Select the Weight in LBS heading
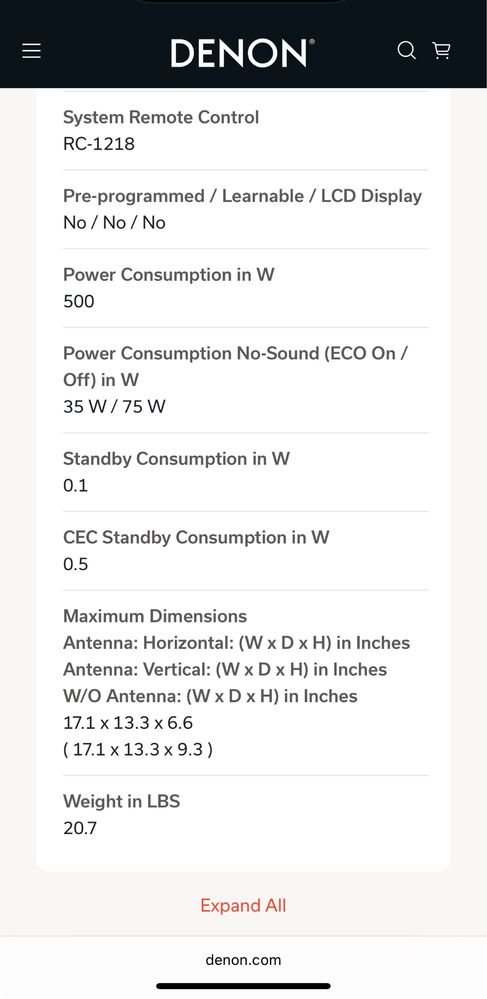 (x=122, y=801)
